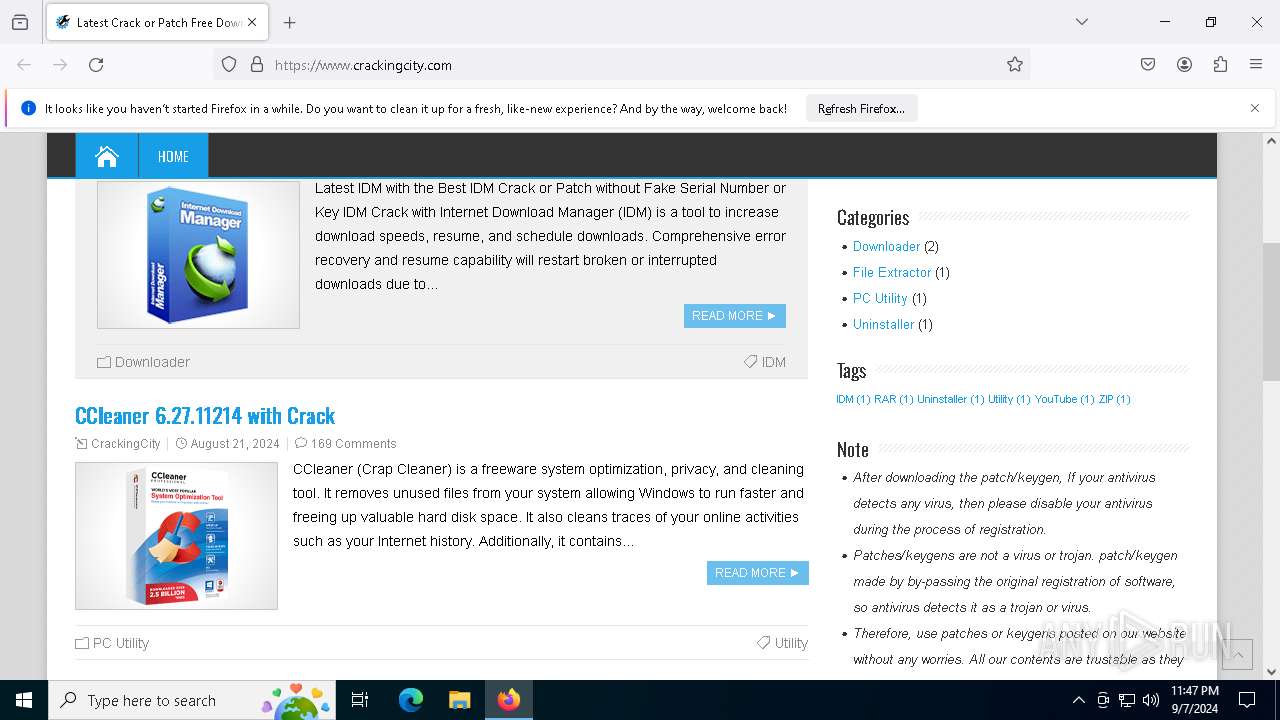The height and width of the screenshot is (720, 1280).
Task: Click the page vertical scrollbar thumb
Action: click(1271, 312)
